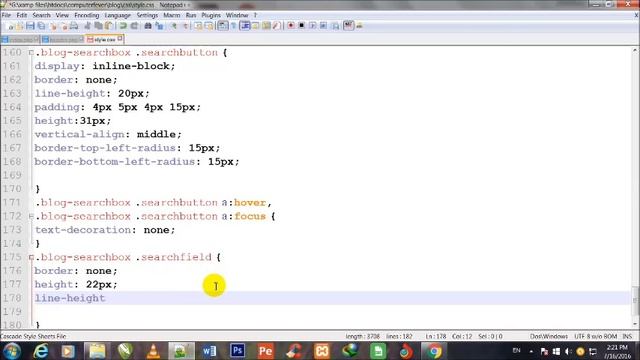Open Microsoft Word from the taskbar
The width and height of the screenshot is (640, 360).
209,351
